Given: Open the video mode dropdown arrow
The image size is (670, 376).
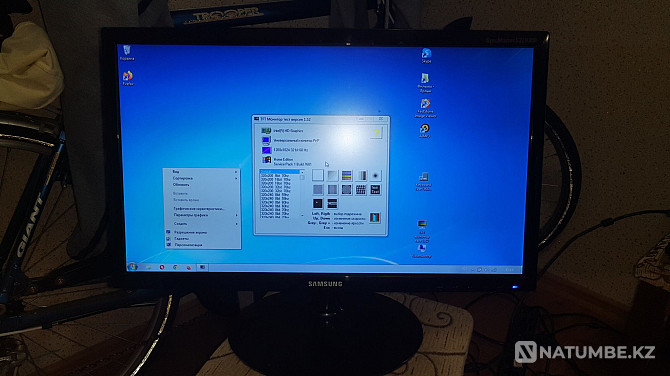Looking at the screenshot, I should point(302,172).
